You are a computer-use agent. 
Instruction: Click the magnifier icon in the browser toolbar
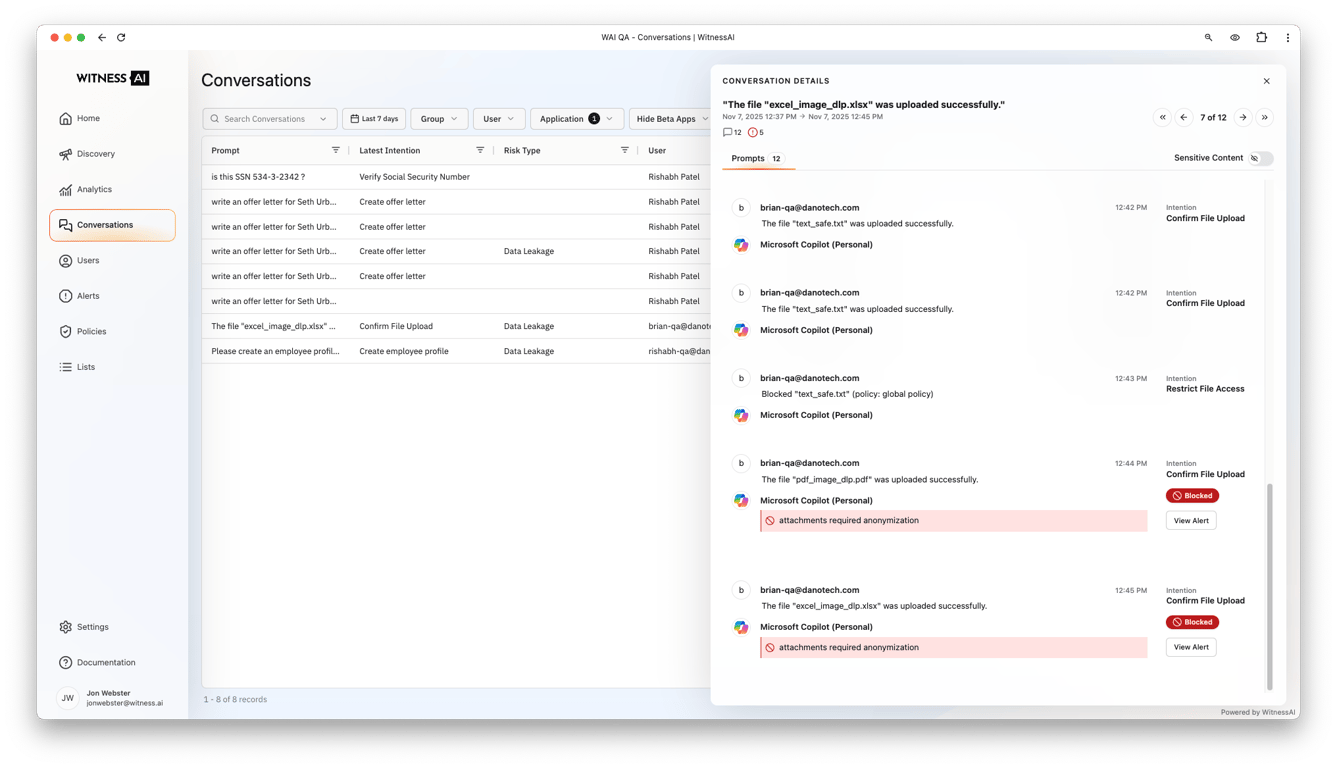1208,38
